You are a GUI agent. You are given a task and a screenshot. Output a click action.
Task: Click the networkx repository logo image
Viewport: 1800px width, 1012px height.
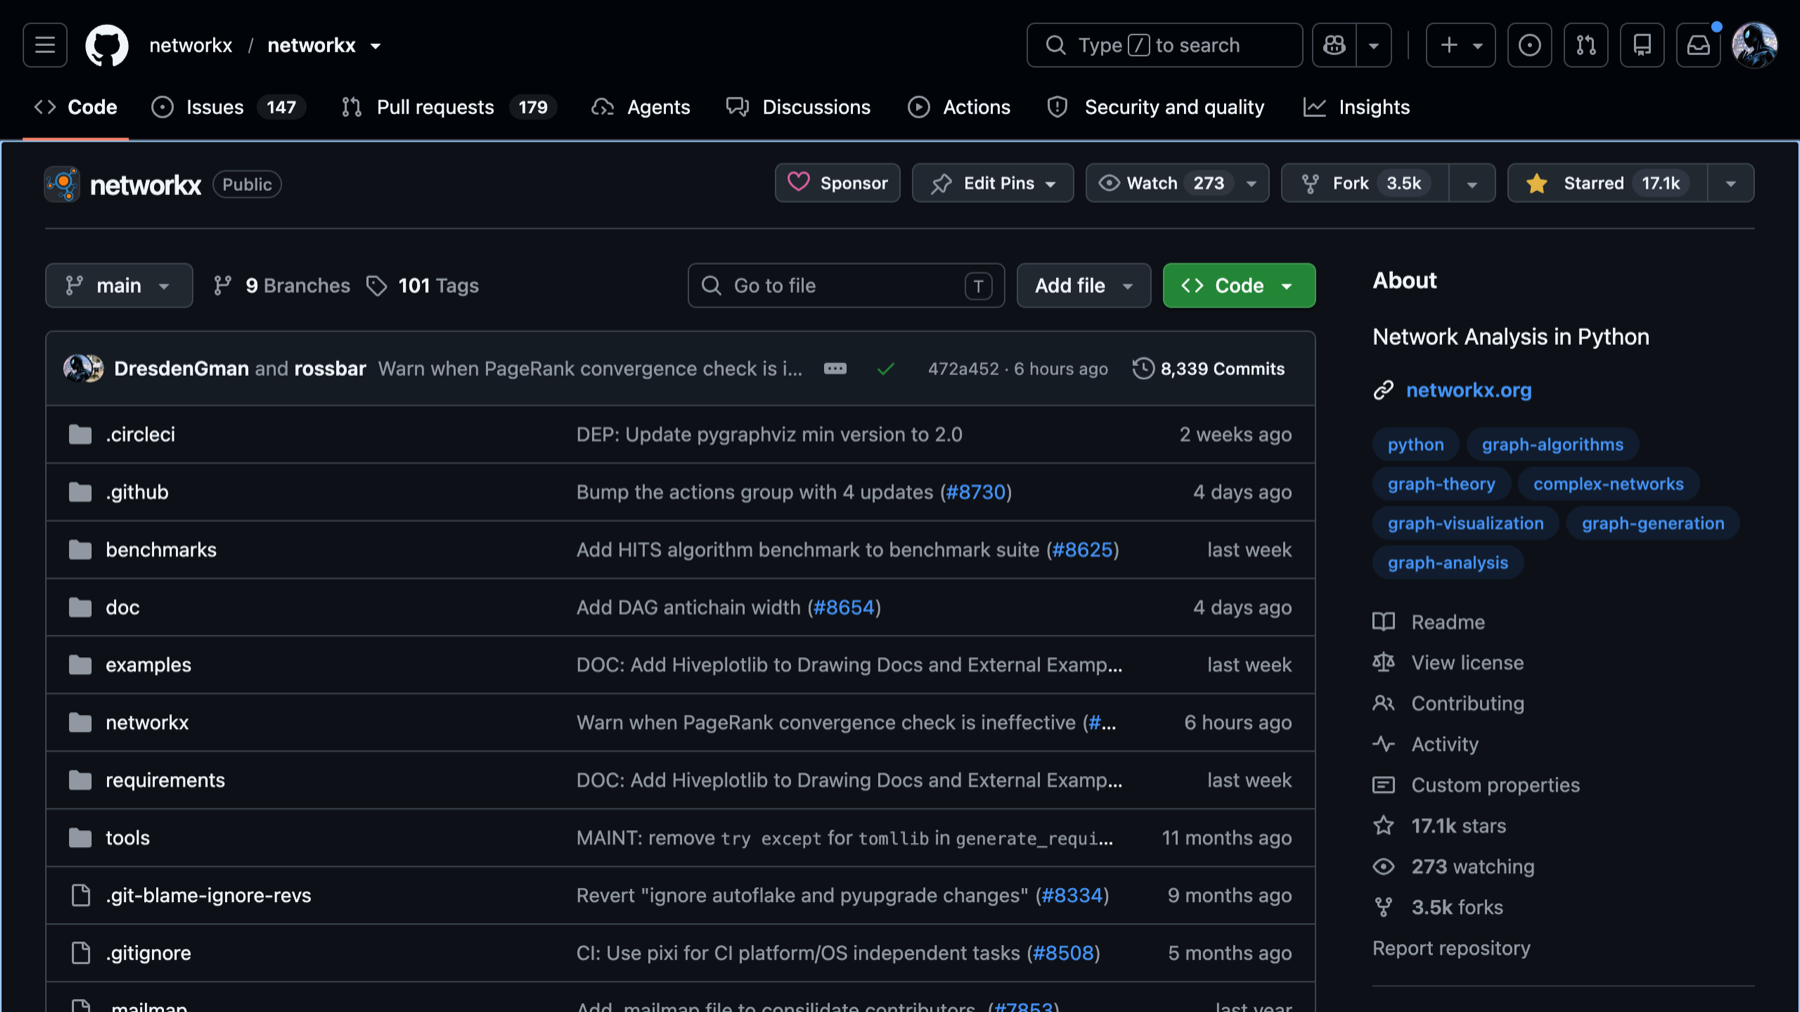point(62,184)
